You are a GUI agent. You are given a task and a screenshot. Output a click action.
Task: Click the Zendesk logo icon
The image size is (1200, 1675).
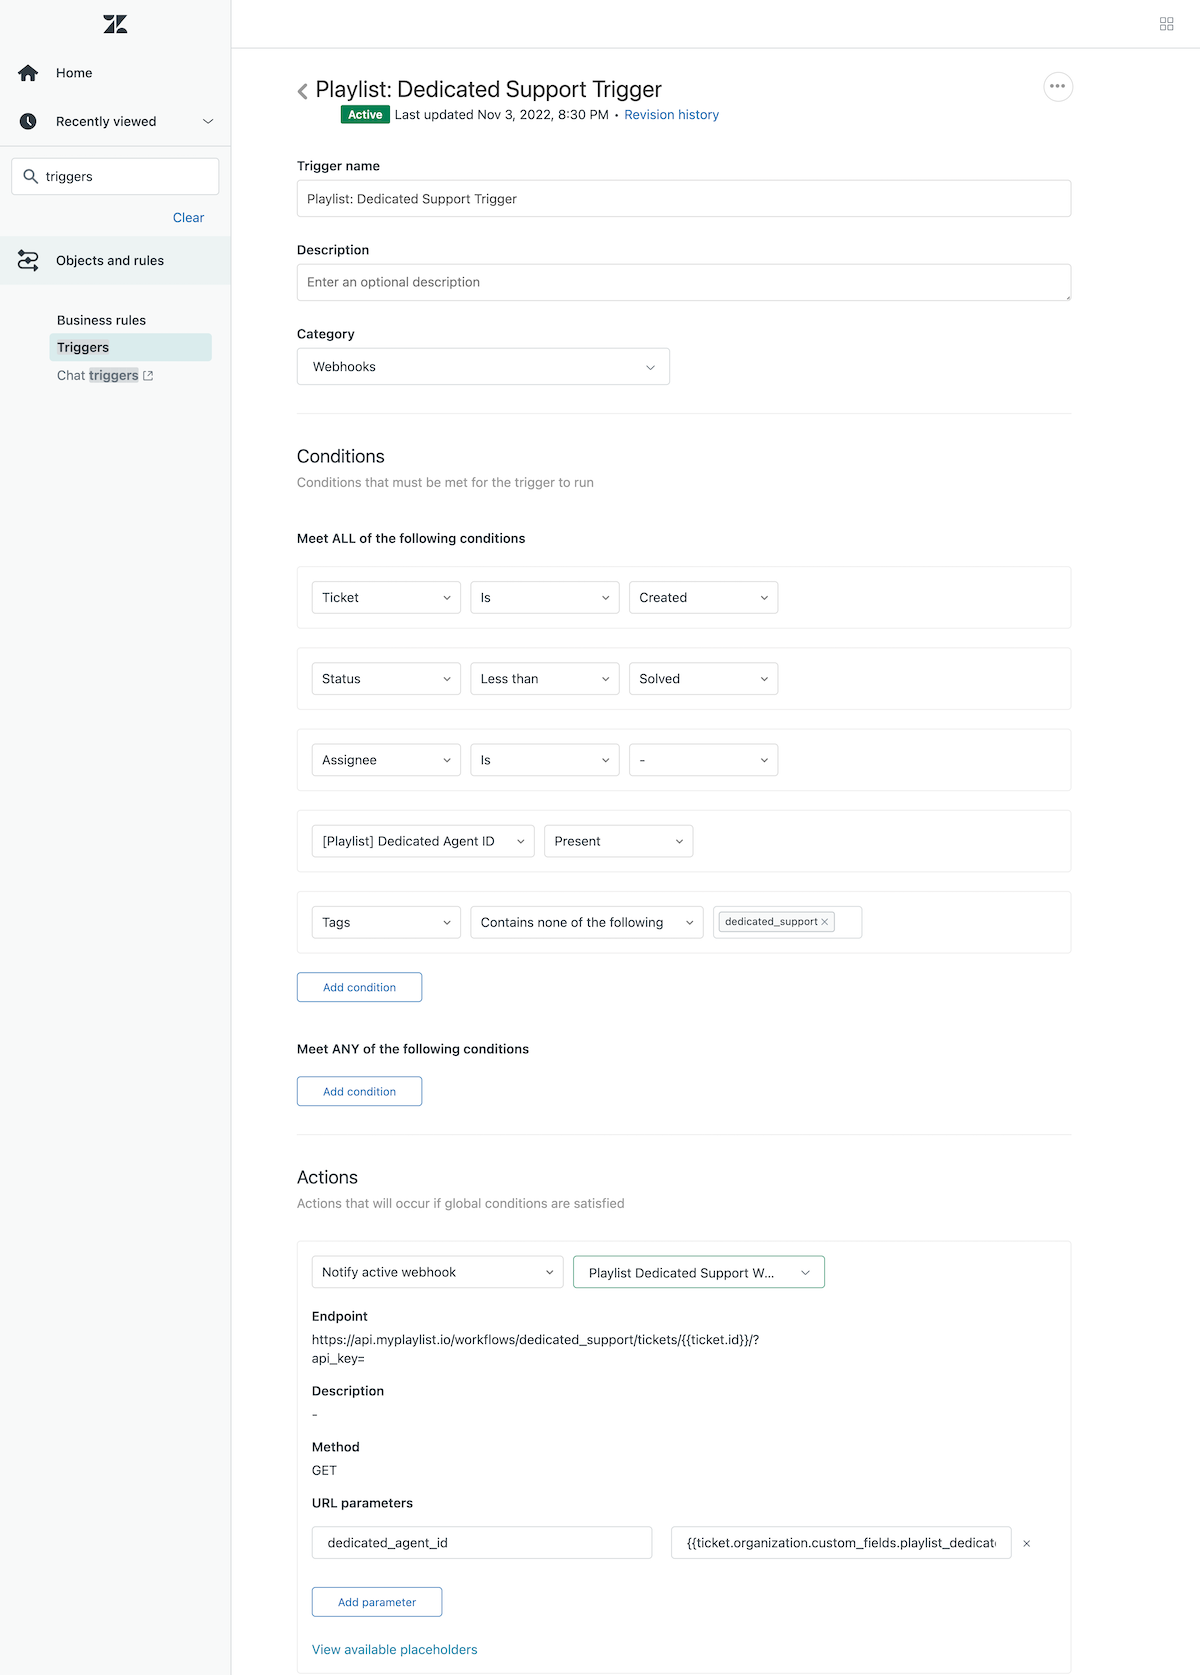115,24
